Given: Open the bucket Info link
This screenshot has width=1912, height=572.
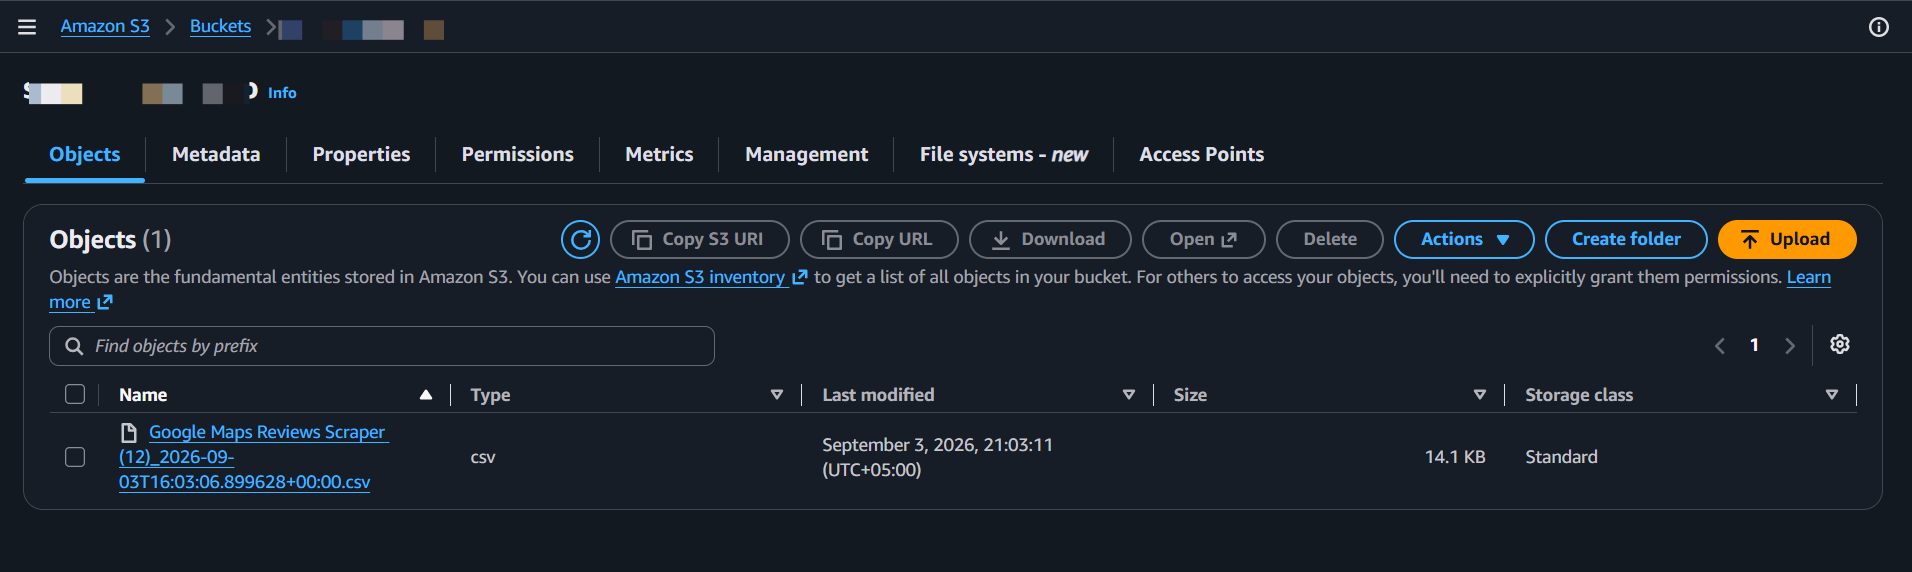Looking at the screenshot, I should (282, 92).
